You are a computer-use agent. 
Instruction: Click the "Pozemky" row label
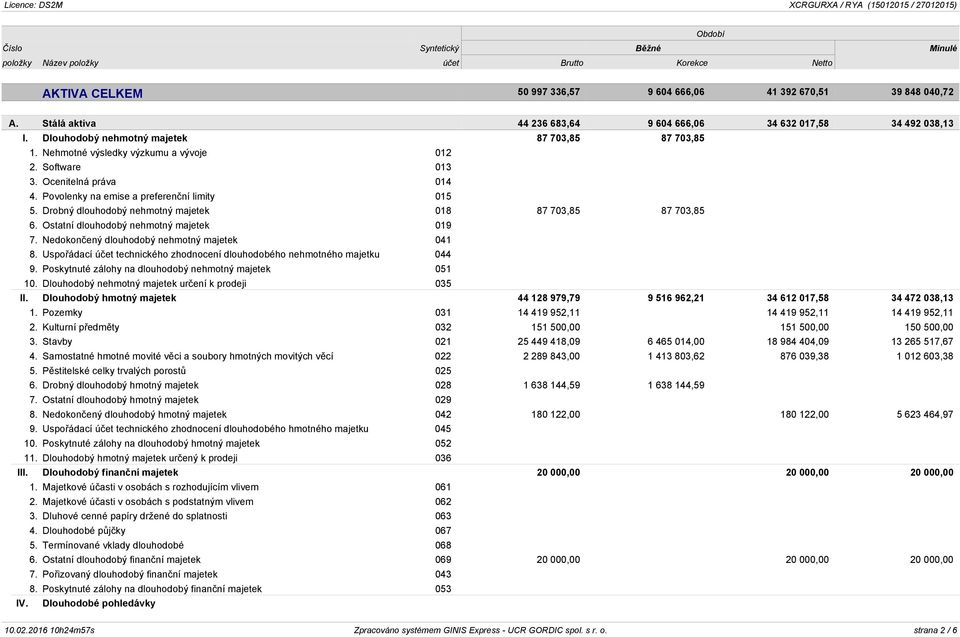point(62,313)
